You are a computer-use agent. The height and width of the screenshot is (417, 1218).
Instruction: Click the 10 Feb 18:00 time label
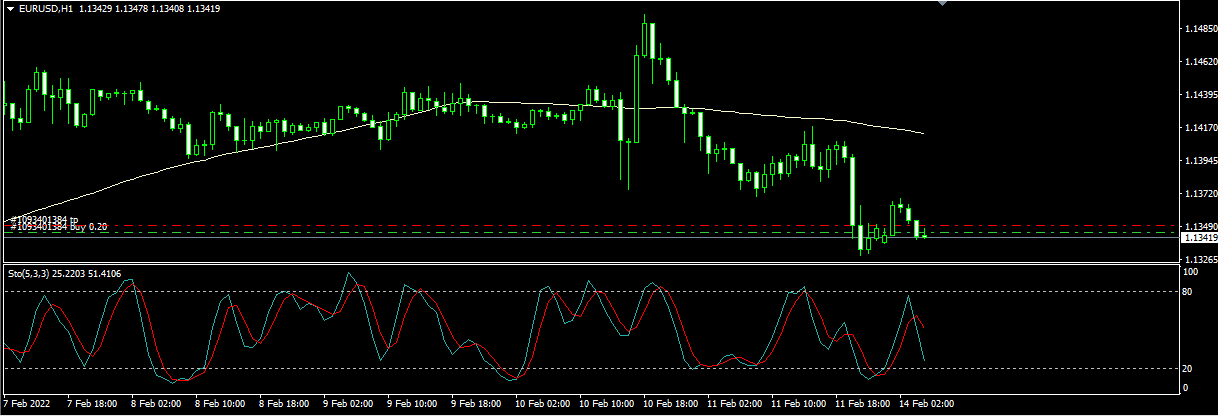[670, 404]
